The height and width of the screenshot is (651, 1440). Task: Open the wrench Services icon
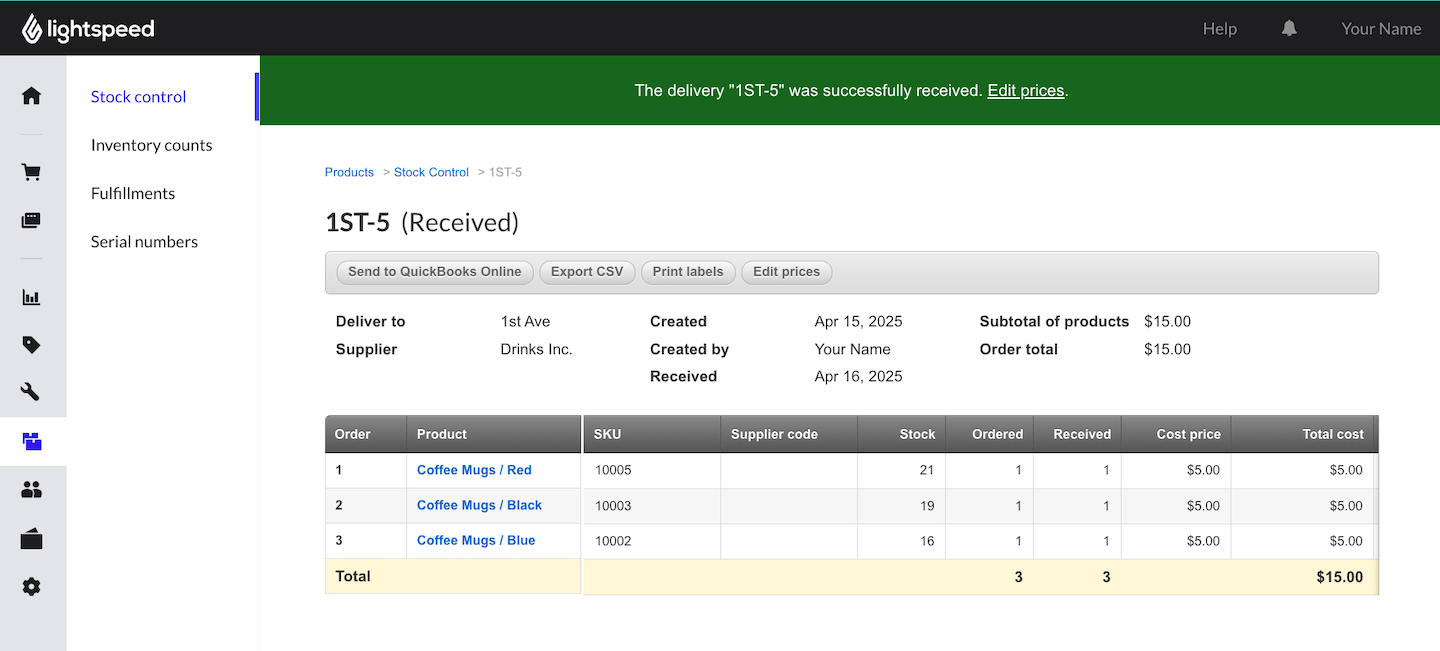[x=32, y=392]
